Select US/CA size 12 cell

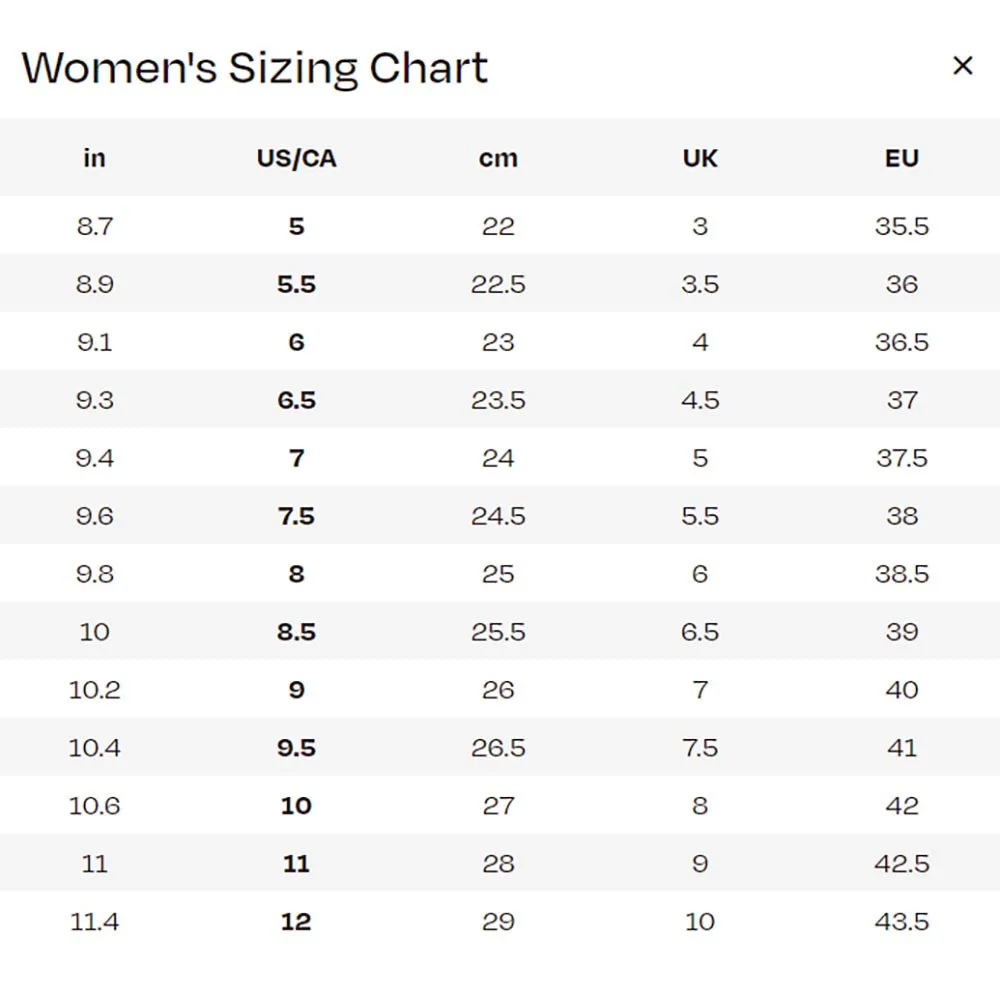point(296,922)
